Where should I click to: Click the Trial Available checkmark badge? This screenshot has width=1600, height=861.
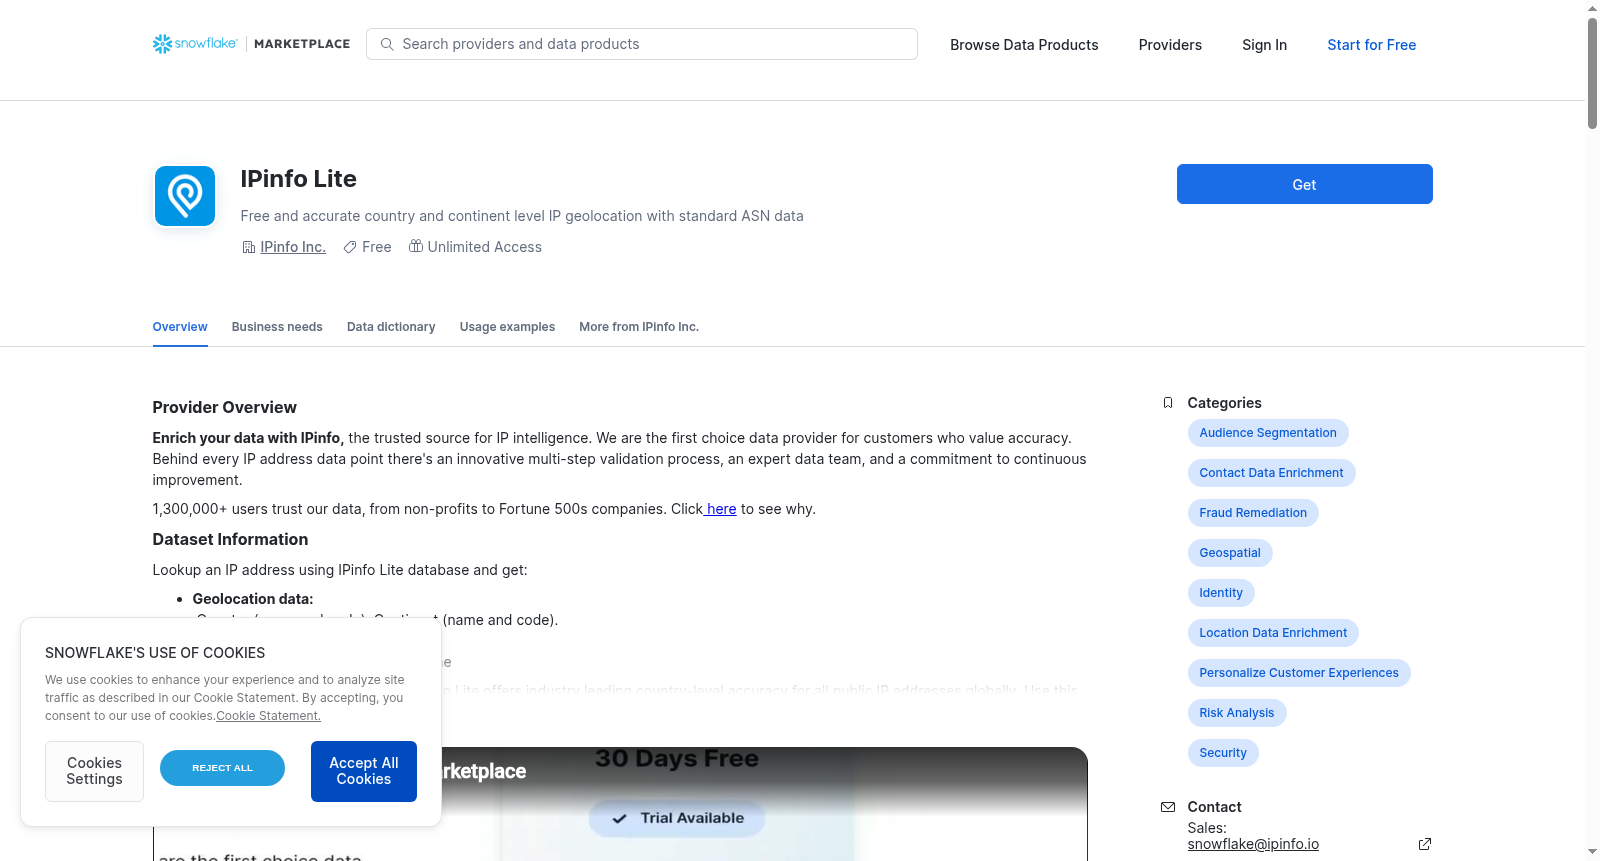click(677, 818)
